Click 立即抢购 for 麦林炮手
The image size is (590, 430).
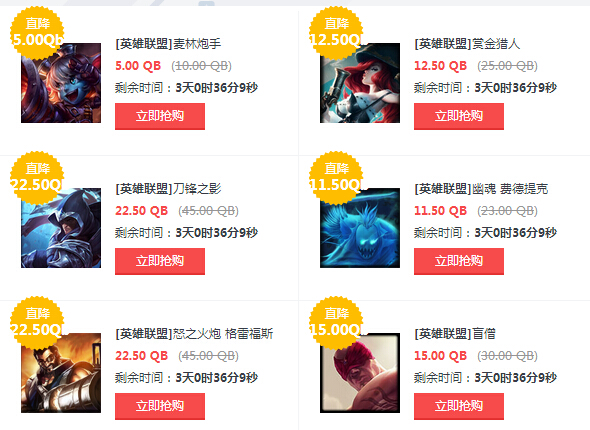click(160, 116)
